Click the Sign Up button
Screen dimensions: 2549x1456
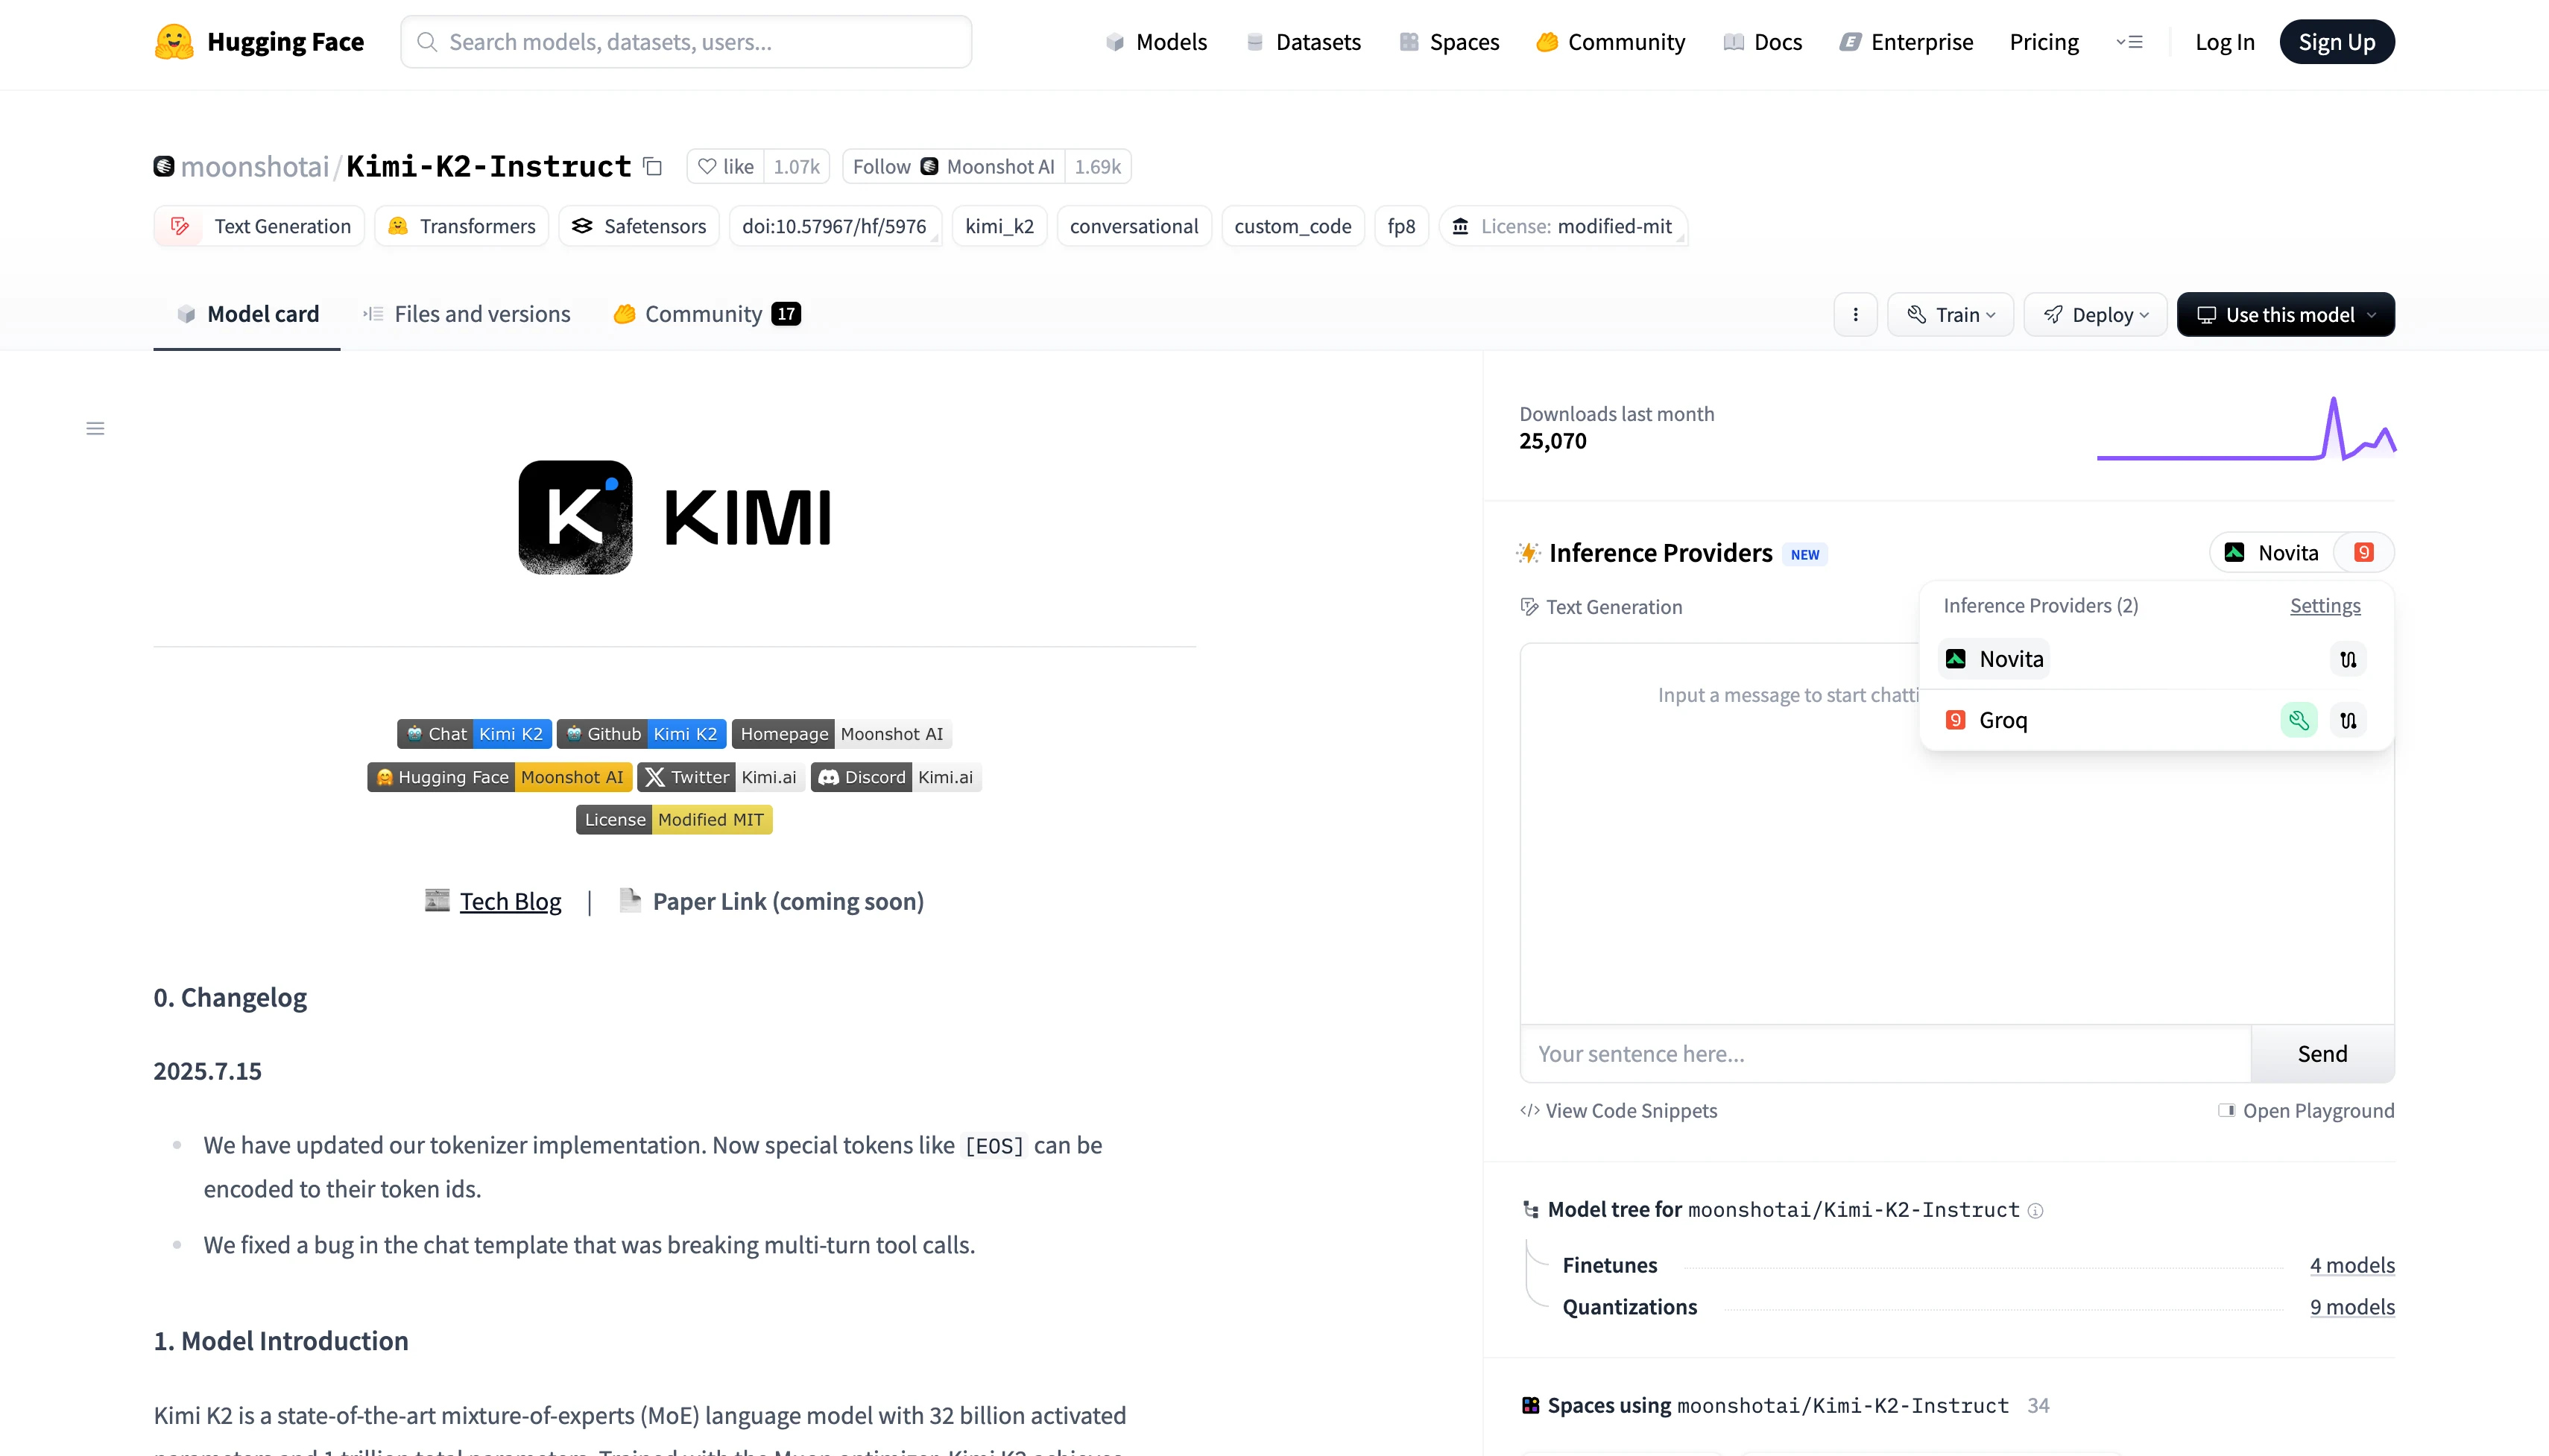click(2337, 42)
